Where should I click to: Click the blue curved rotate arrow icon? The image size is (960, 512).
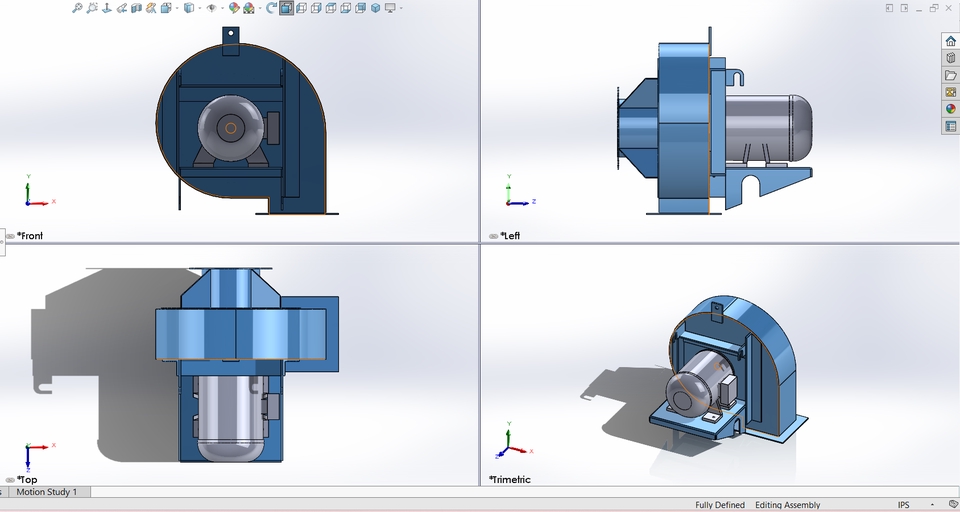(x=271, y=8)
